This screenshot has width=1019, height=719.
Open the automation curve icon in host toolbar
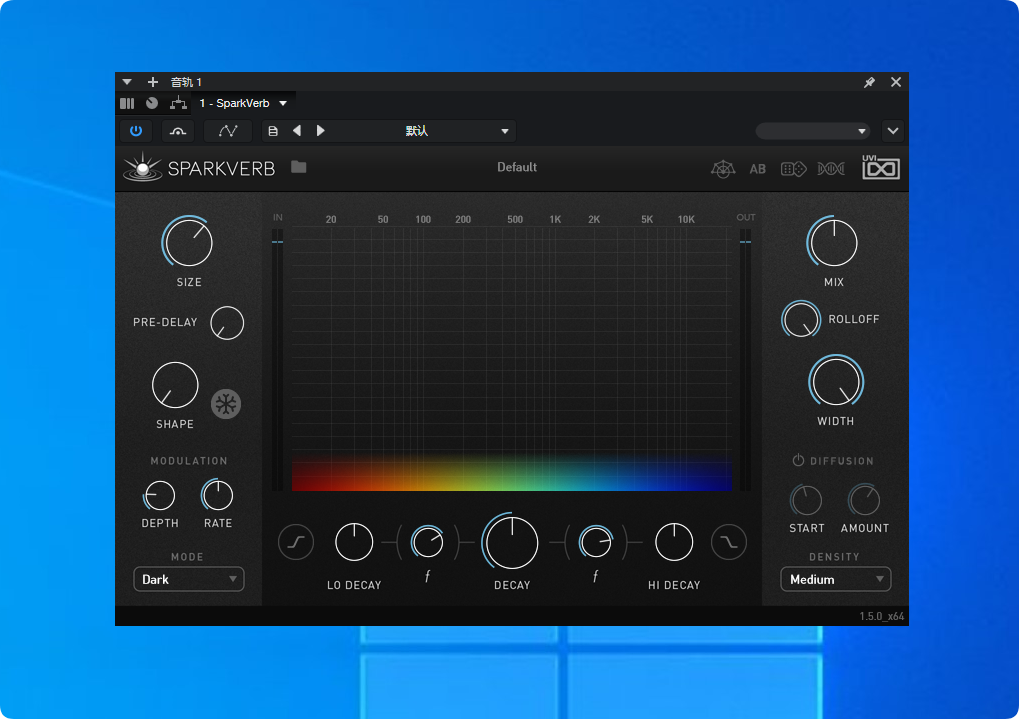pyautogui.click(x=227, y=131)
